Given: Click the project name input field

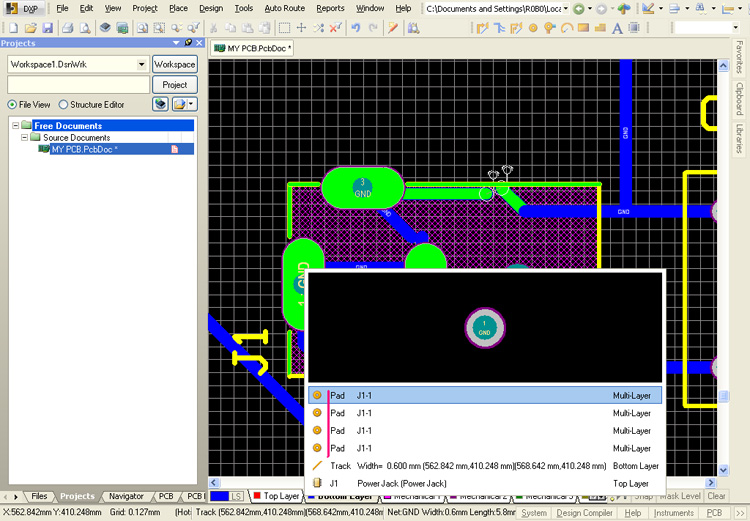Looking at the screenshot, I should [x=78, y=85].
